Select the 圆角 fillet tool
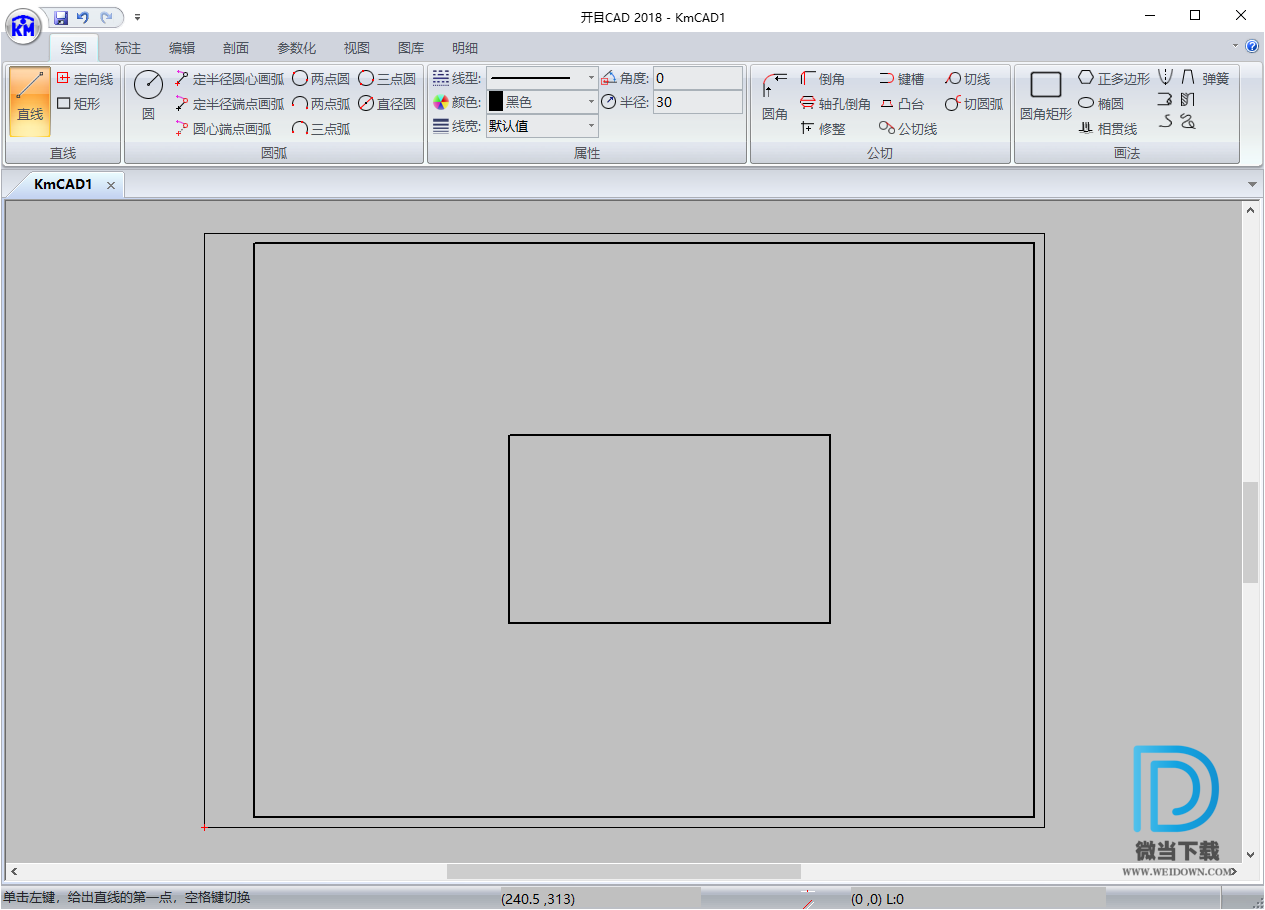Image resolution: width=1265 pixels, height=910 pixels. point(775,96)
